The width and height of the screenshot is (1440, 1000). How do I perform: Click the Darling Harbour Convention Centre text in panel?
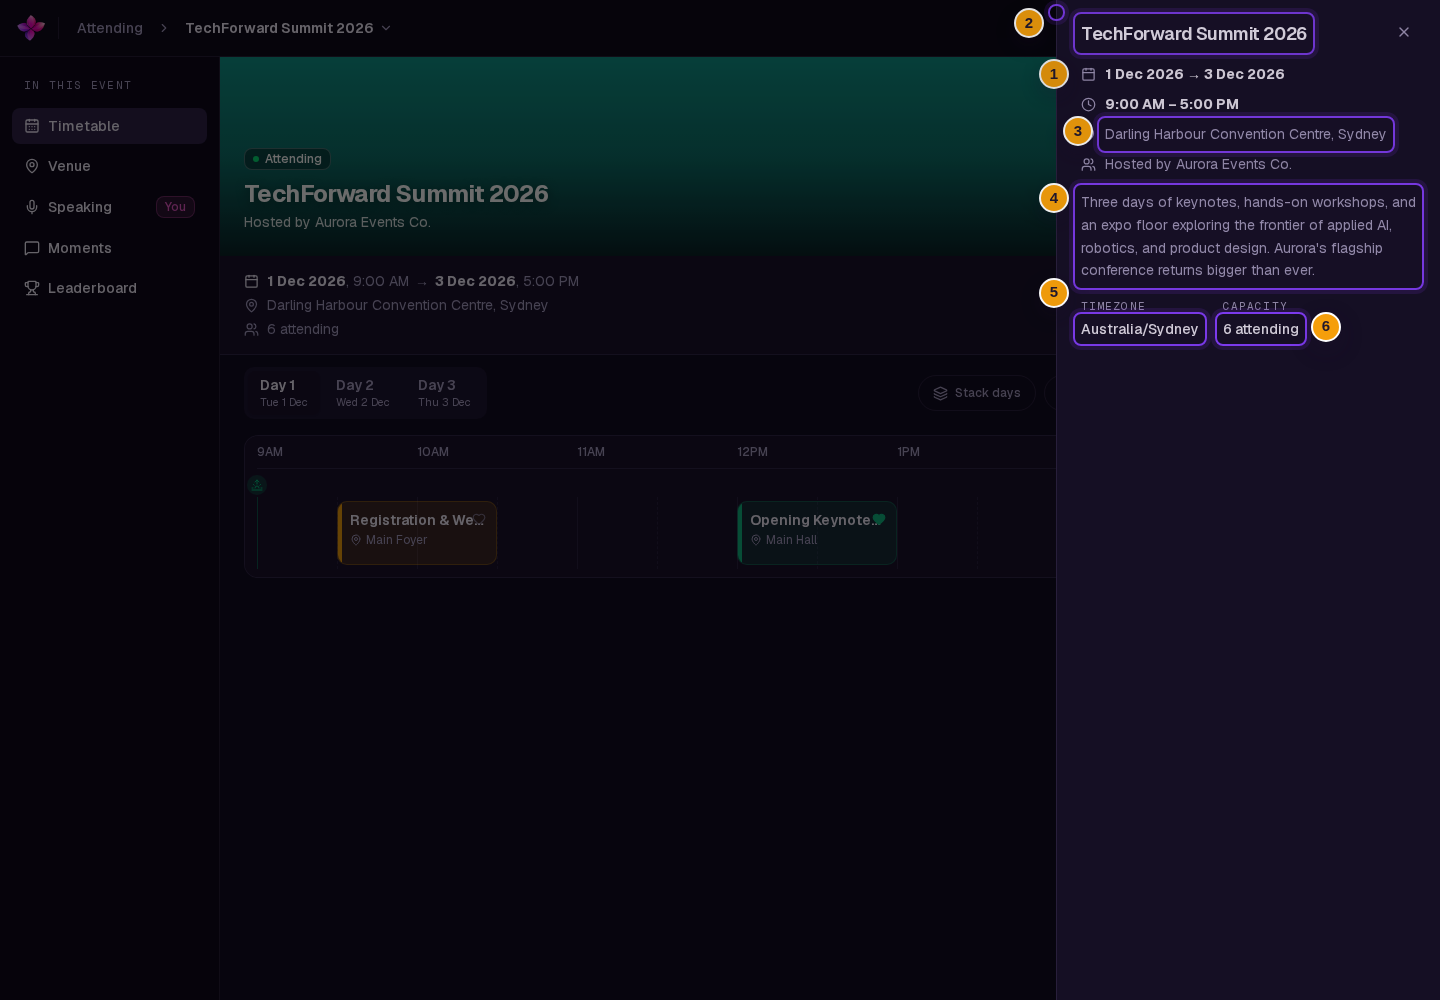point(1246,134)
